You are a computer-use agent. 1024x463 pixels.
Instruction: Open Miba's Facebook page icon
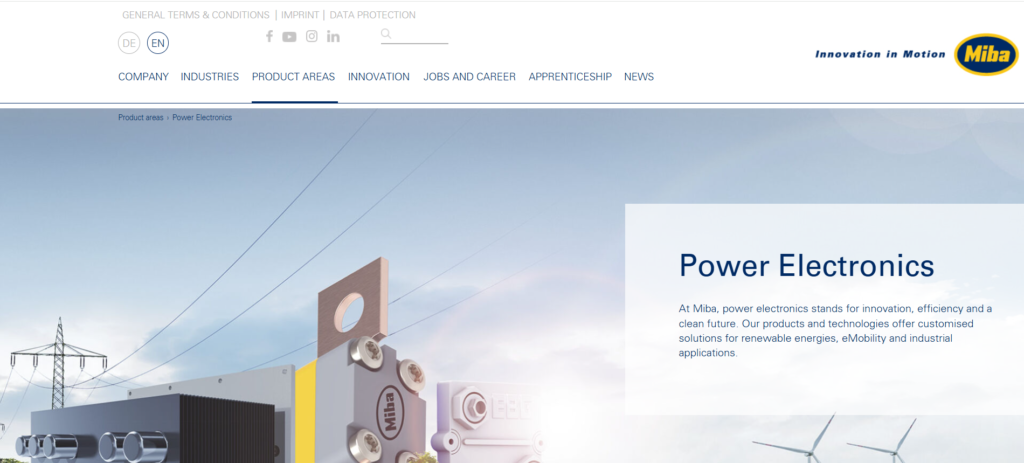coord(269,37)
